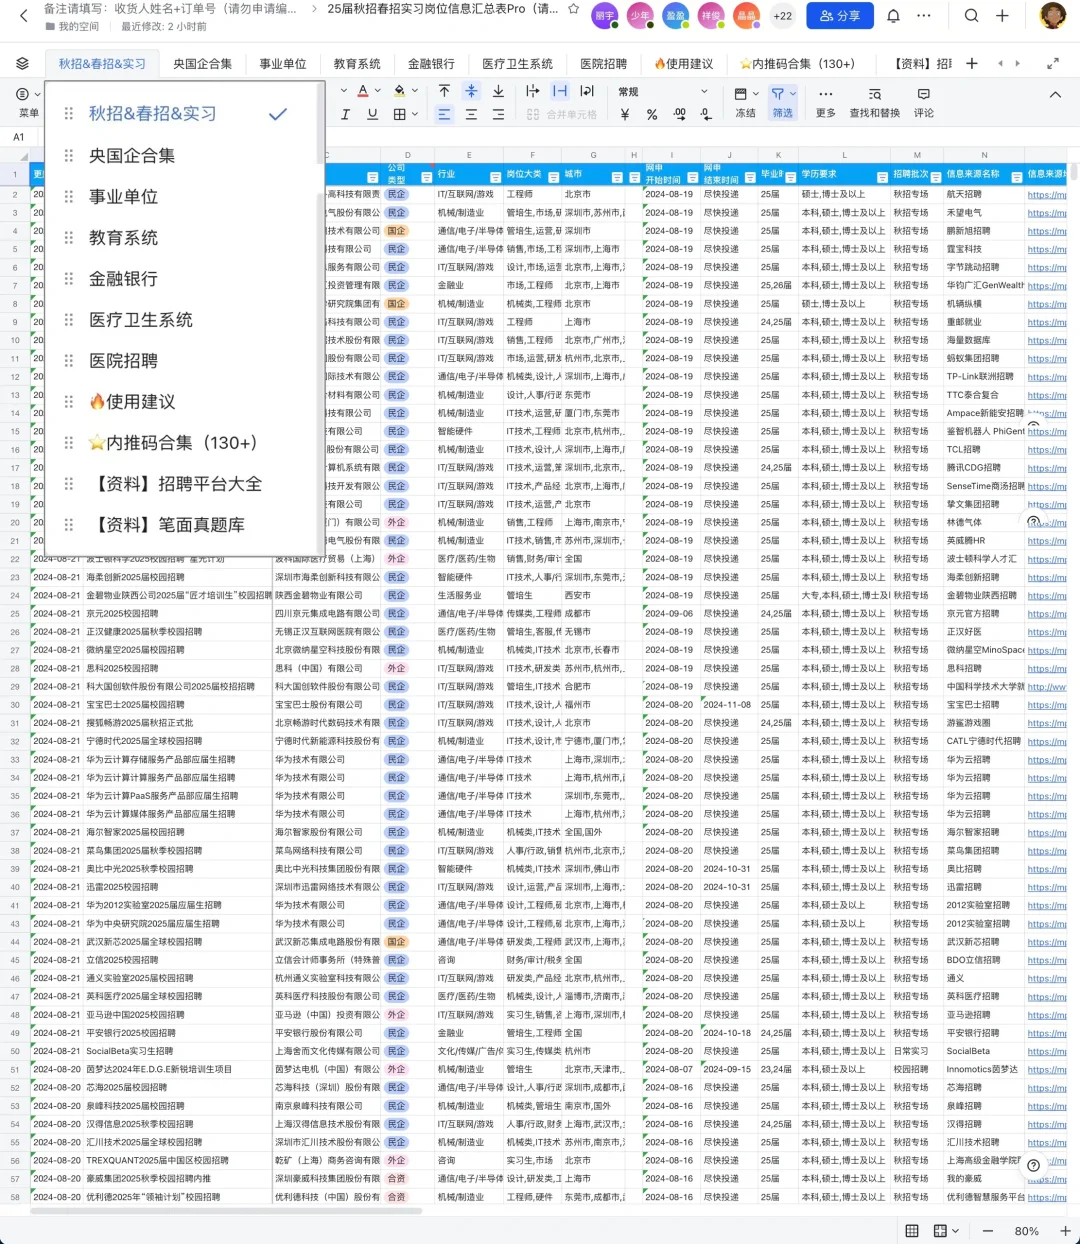Set text overflow mode
1080x1244 pixels.
coord(533,91)
